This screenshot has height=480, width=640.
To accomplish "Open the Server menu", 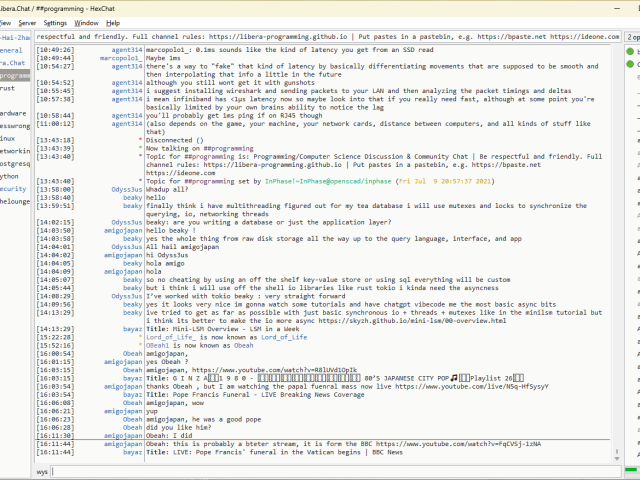I will pos(27,22).
